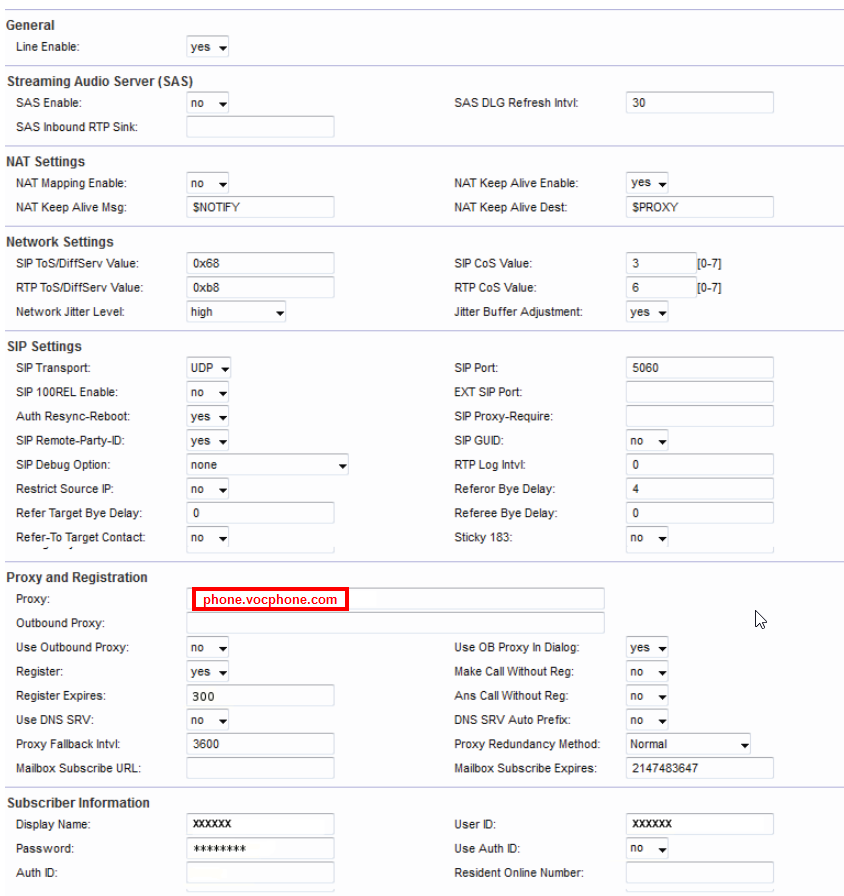
Task: Click the Register Expires field
Action: [x=260, y=696]
